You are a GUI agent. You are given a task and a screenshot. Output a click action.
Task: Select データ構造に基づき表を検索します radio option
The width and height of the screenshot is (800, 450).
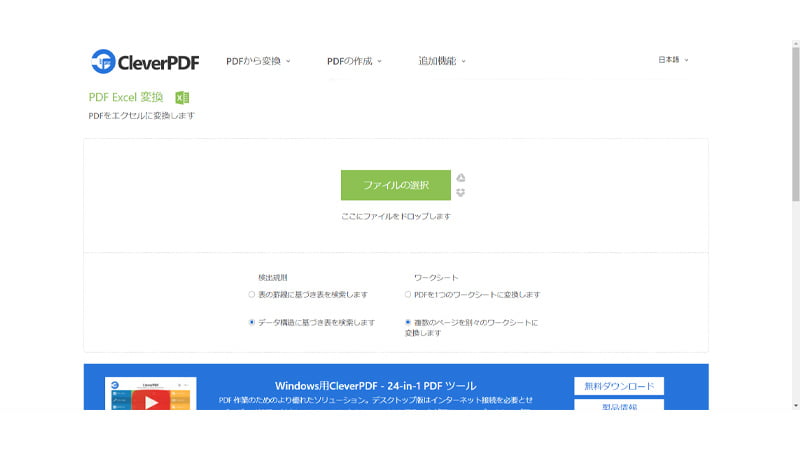click(252, 322)
